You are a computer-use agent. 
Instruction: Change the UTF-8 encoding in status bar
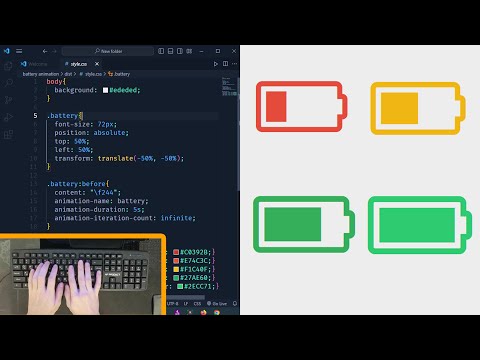173,304
